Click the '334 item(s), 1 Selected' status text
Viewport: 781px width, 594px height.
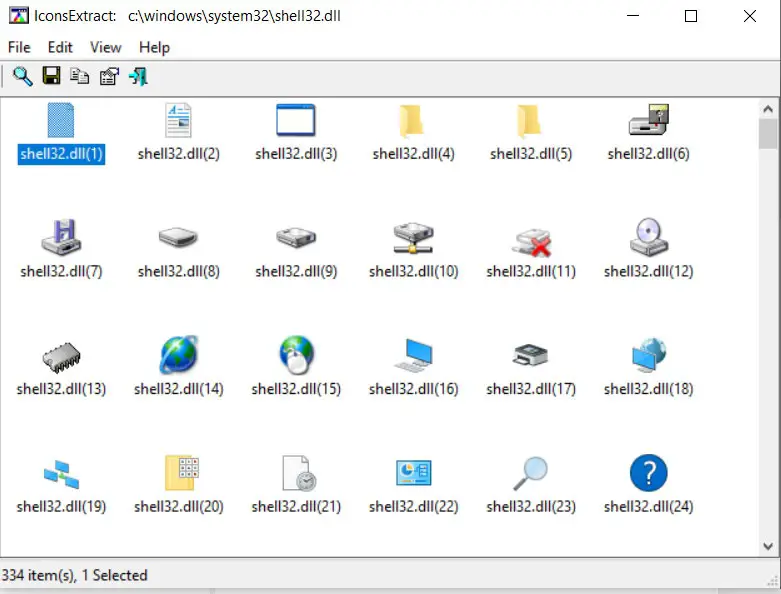[75, 575]
